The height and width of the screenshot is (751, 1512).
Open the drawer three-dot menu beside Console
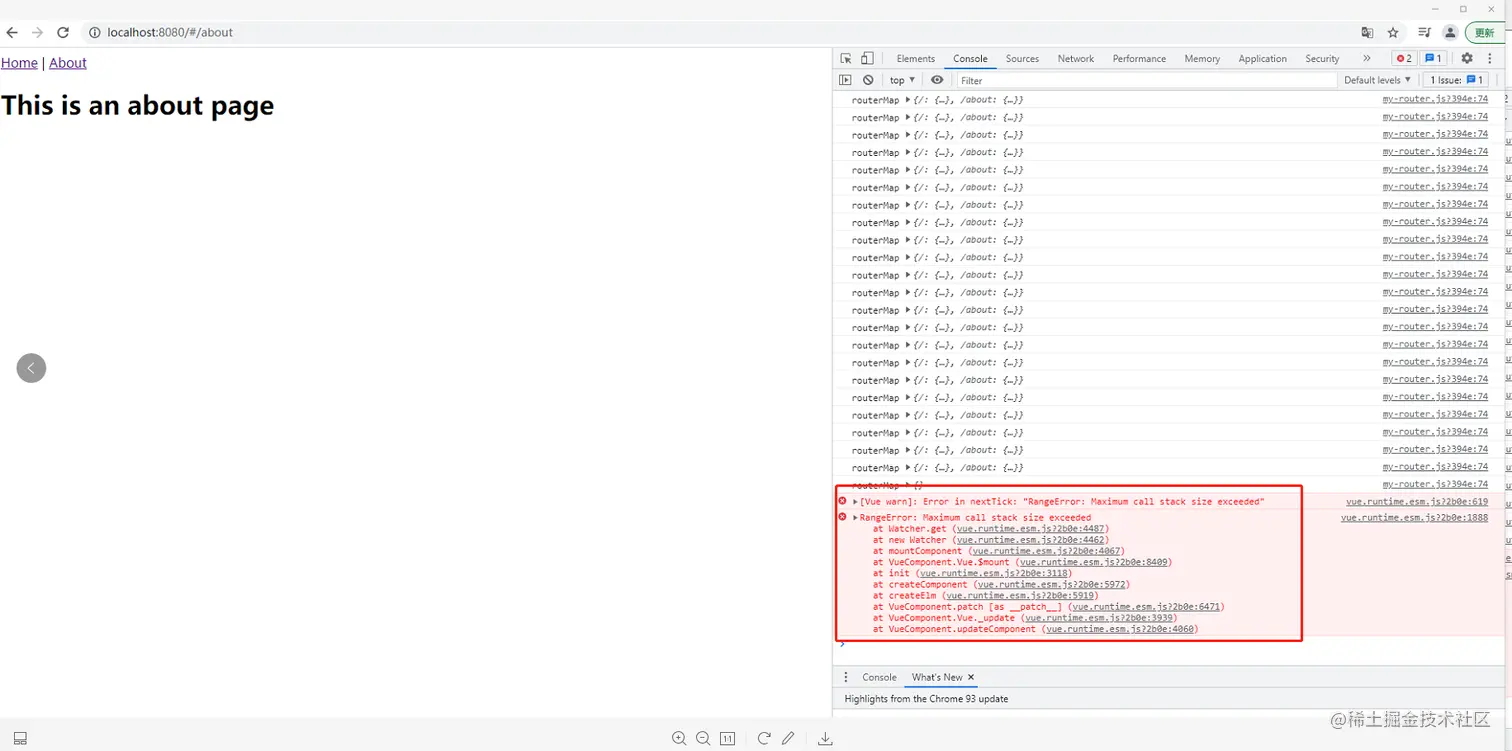pos(846,677)
